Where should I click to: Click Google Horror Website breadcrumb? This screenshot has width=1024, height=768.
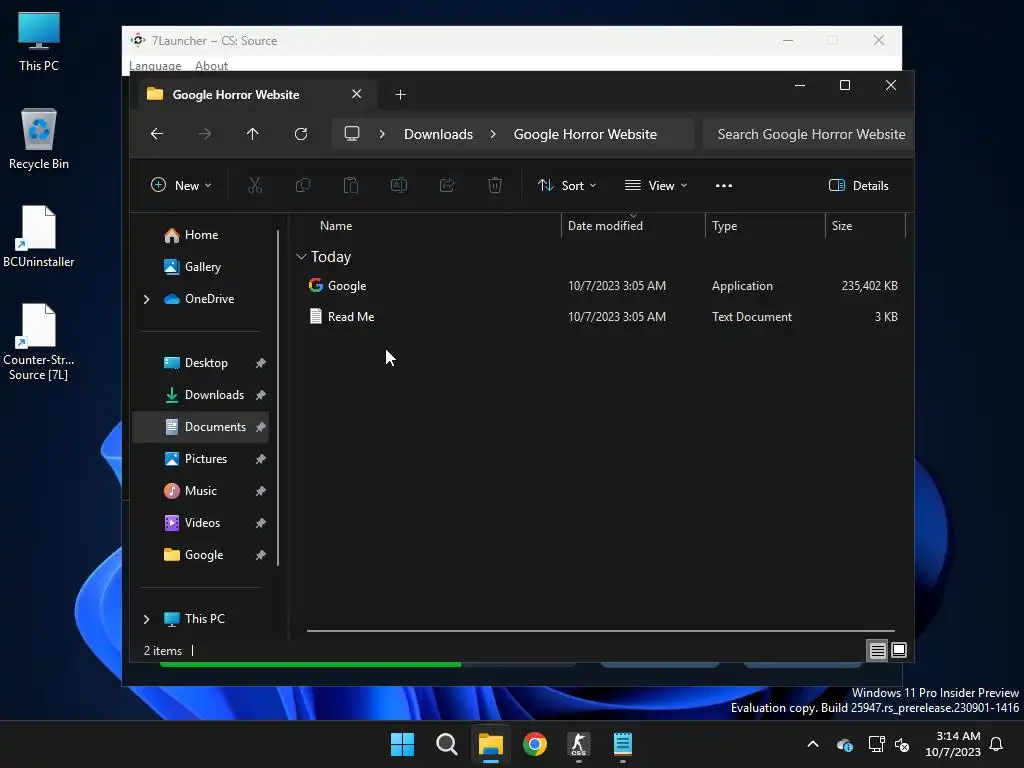coord(585,134)
